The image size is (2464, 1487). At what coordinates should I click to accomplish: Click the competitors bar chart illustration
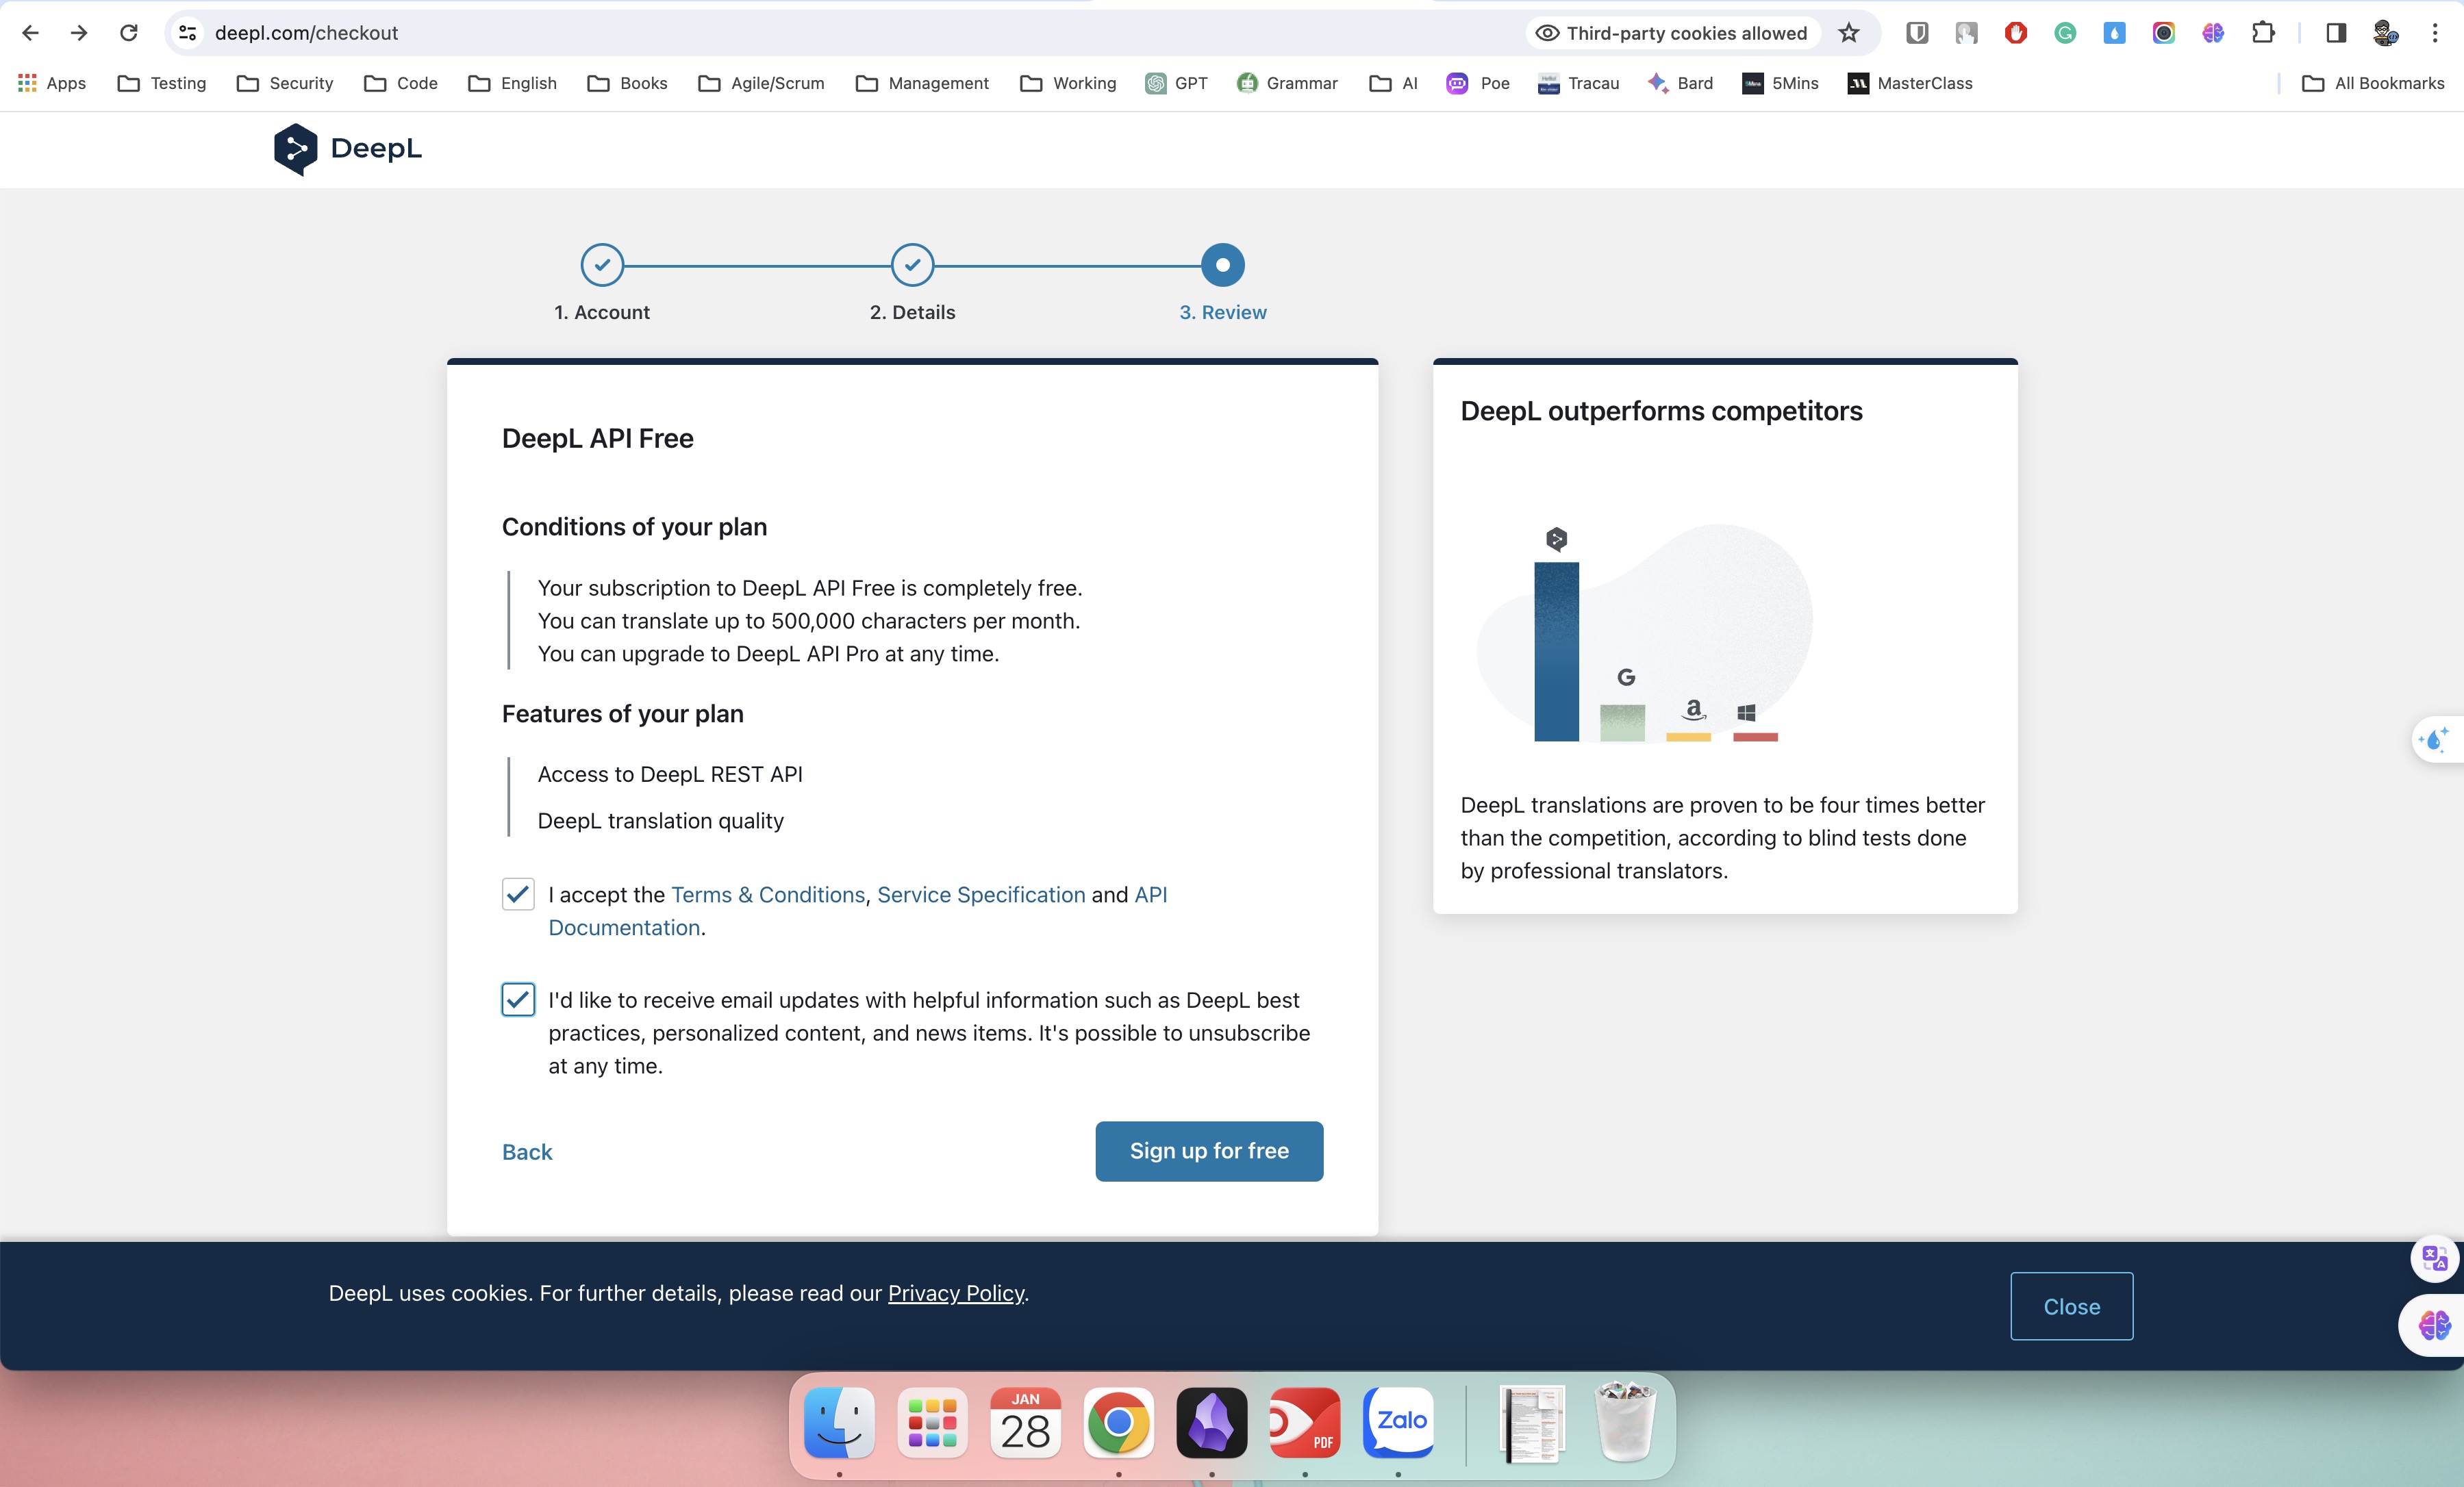click(x=1645, y=633)
